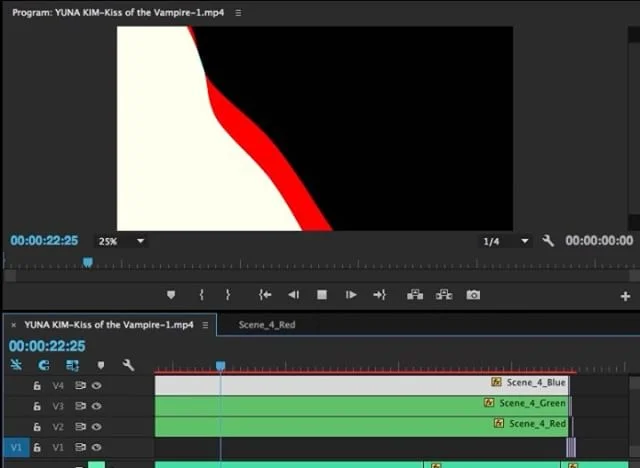Screen dimensions: 640x468
Task: Target the V1 track label
Action: point(58,447)
